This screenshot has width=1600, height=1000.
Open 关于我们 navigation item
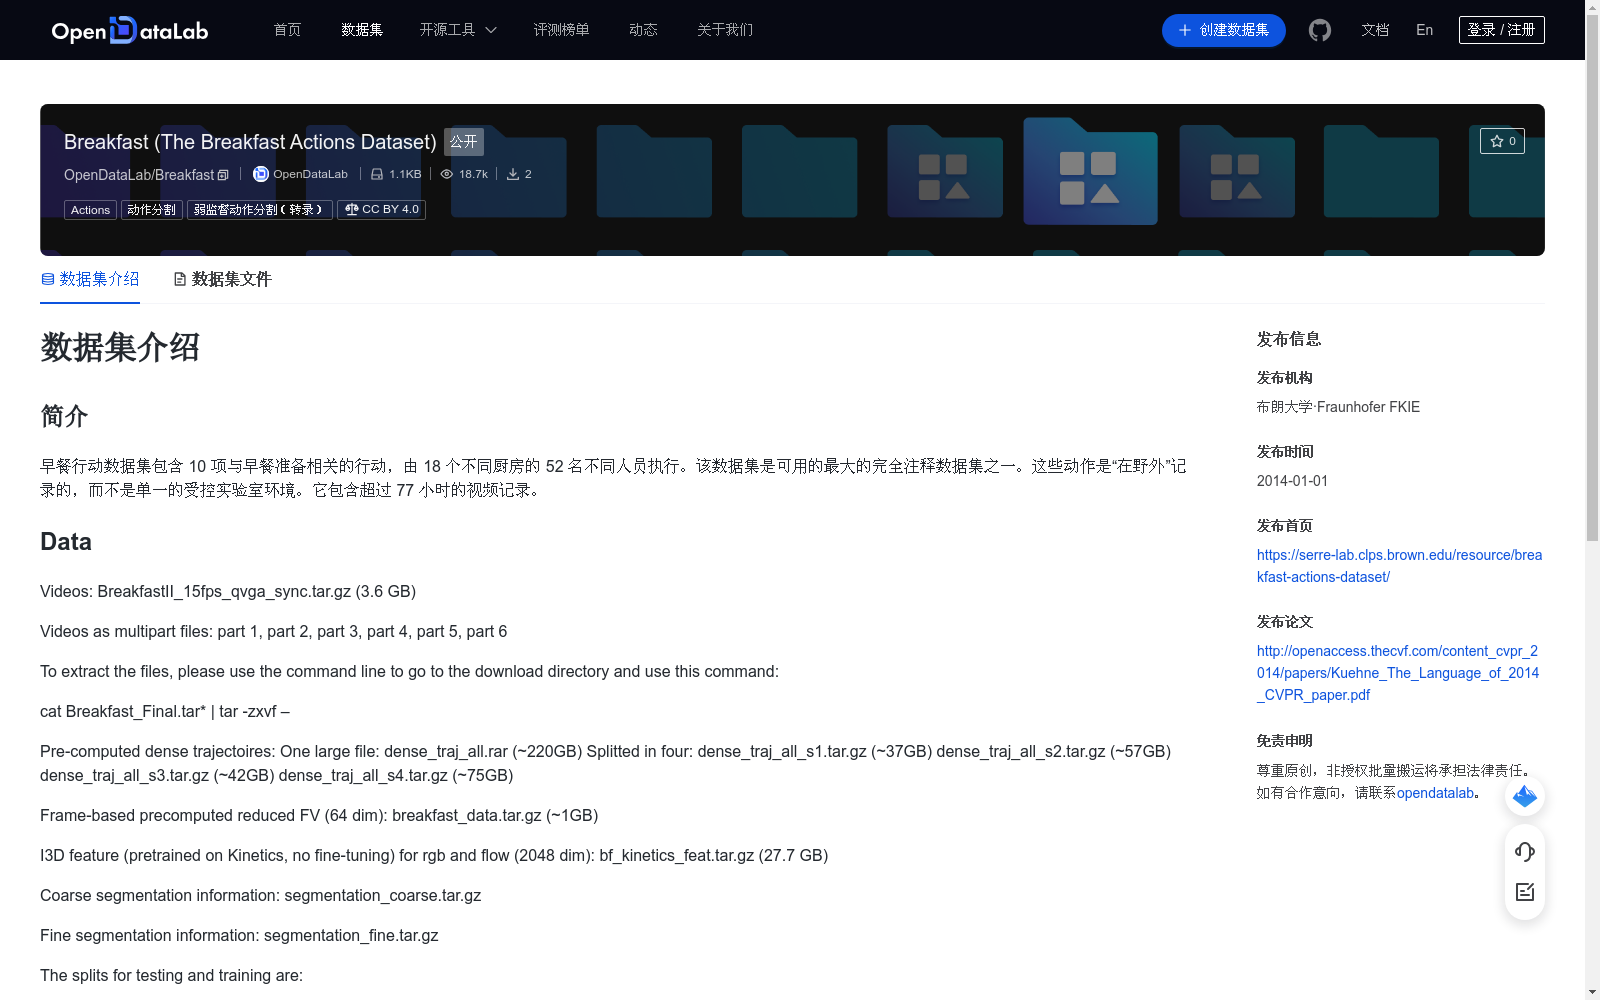point(725,30)
